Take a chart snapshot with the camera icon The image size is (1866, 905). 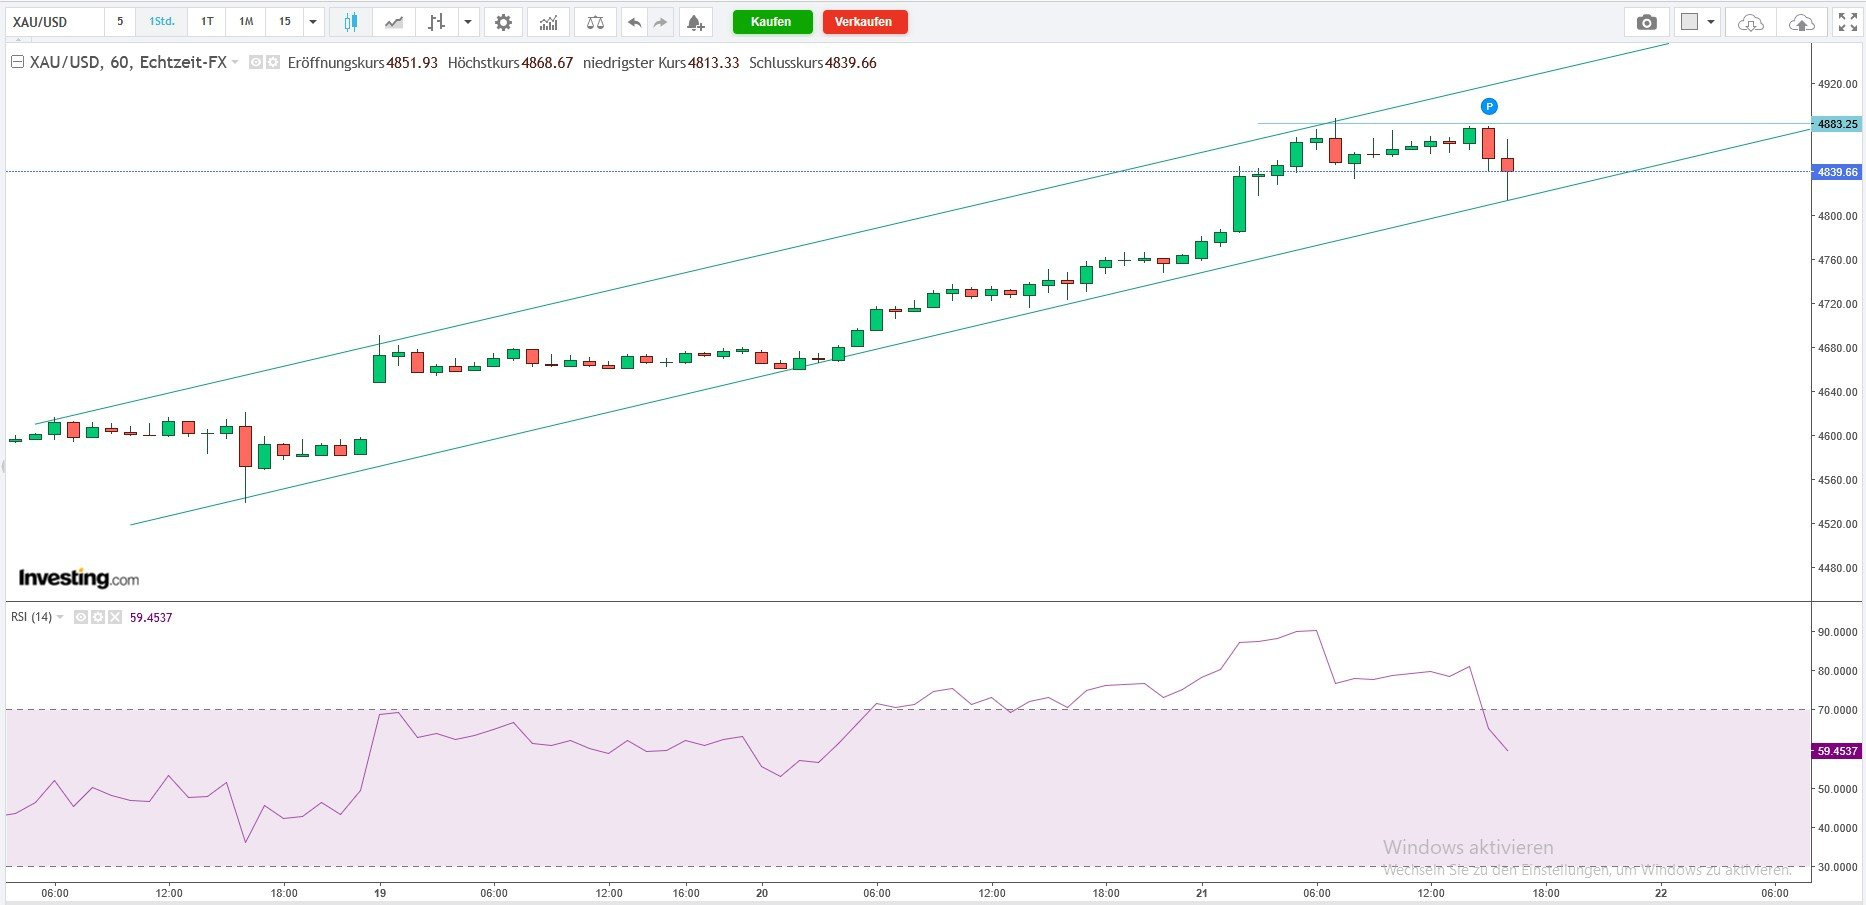[1646, 22]
